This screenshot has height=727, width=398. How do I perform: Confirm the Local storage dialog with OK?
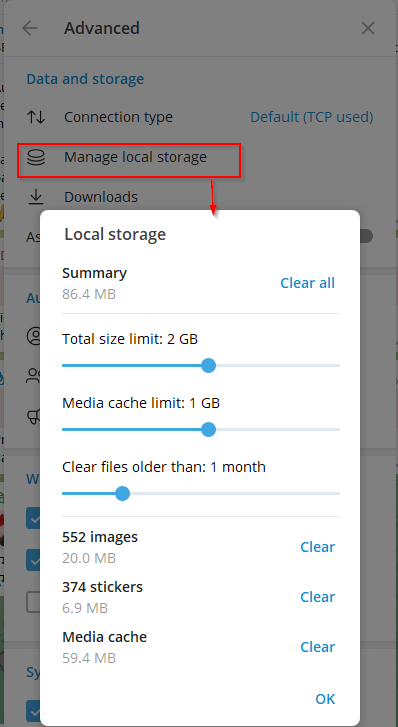[325, 699]
